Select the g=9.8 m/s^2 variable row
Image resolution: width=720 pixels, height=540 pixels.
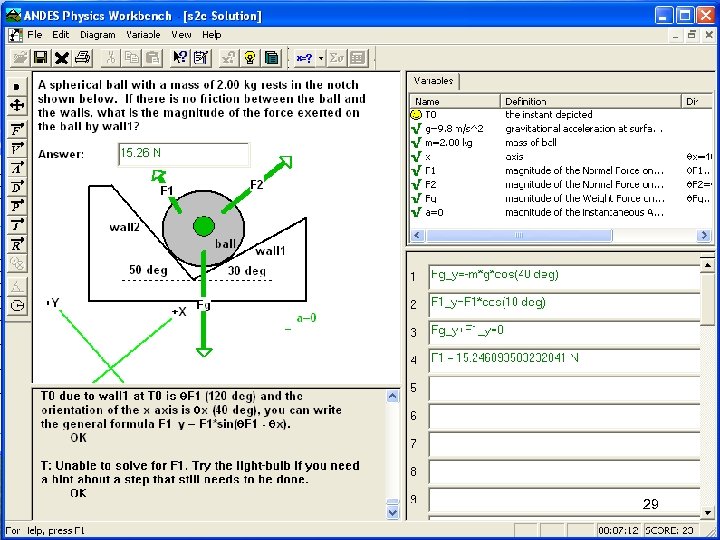tap(559, 129)
